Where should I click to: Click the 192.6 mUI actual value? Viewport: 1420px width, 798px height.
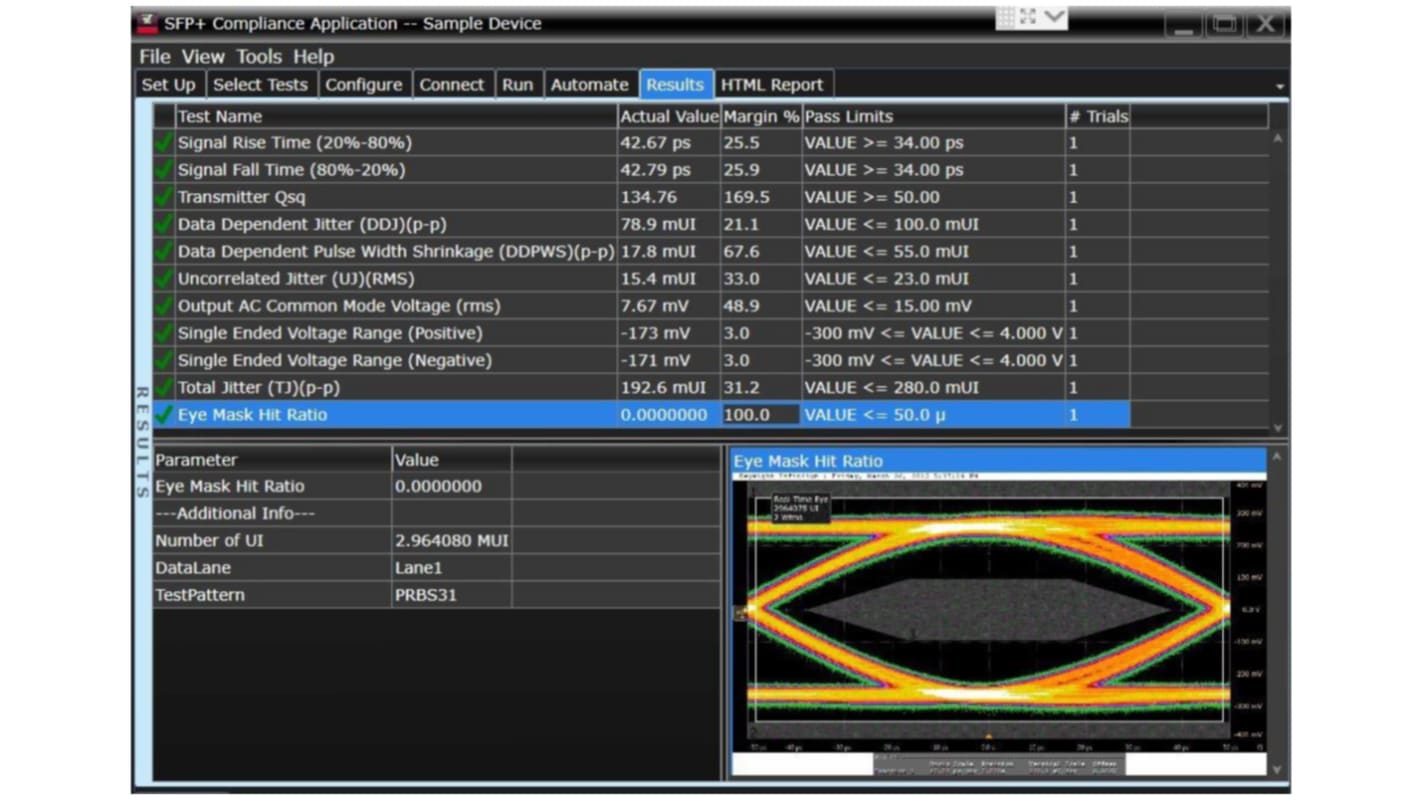[x=669, y=386]
